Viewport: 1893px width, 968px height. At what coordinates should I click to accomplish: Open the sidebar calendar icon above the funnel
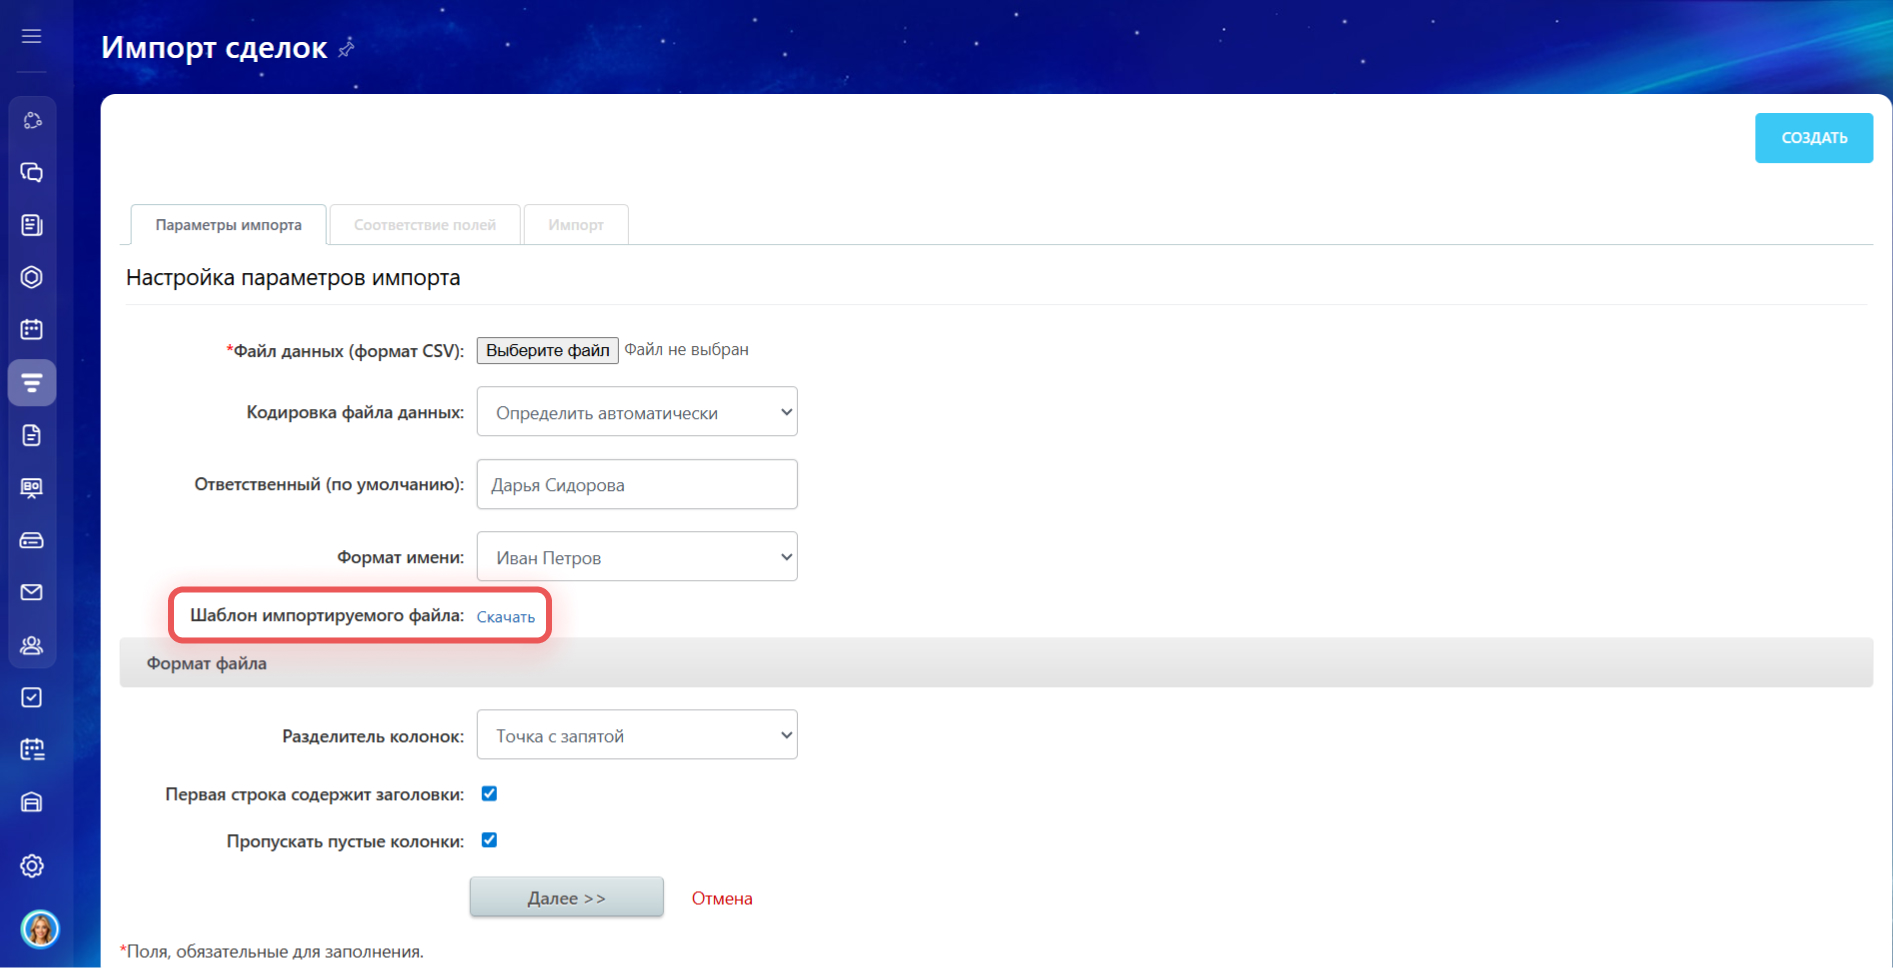pos(32,329)
